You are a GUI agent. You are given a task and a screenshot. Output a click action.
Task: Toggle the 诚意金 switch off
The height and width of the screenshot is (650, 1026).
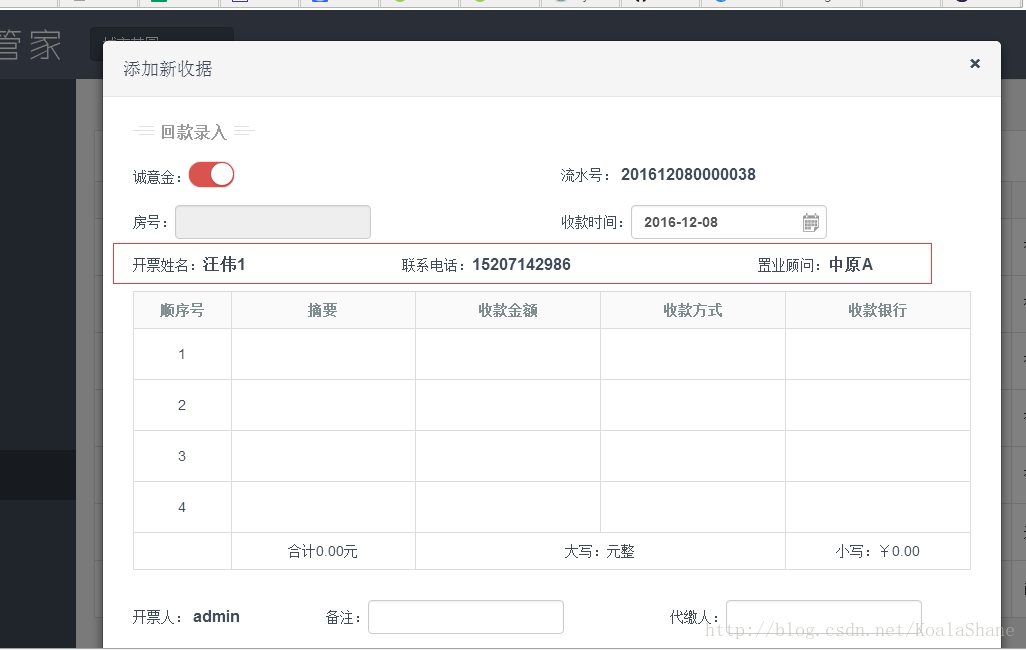tap(211, 175)
